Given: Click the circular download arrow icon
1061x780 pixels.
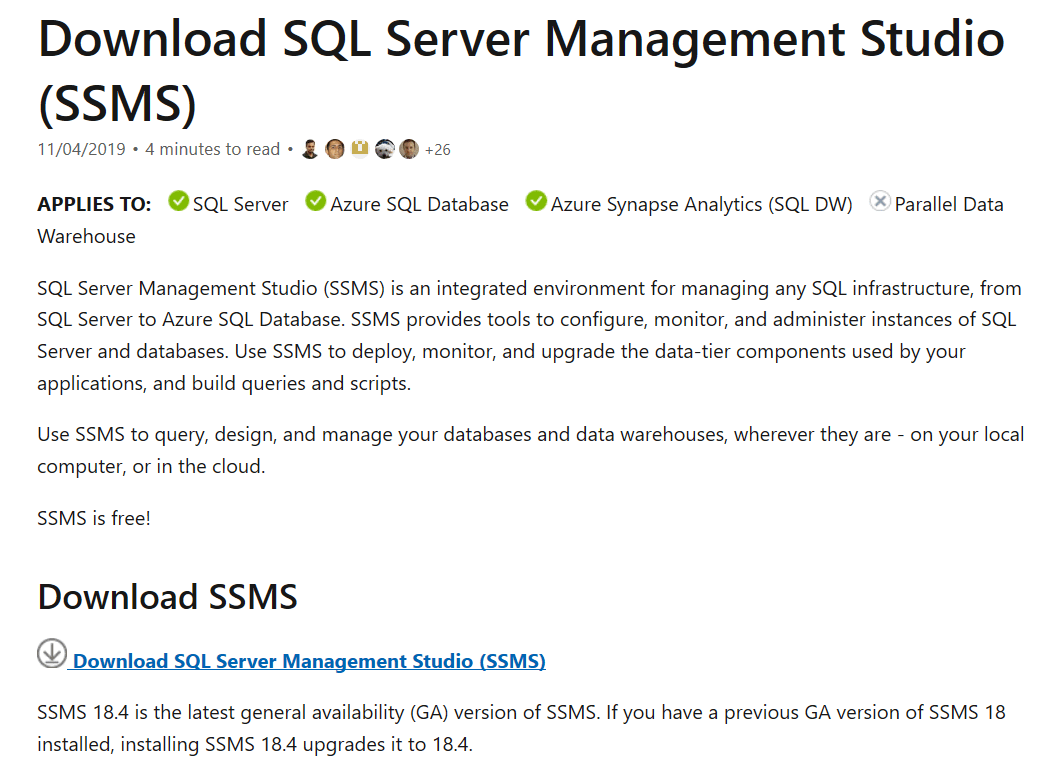Looking at the screenshot, I should (52, 653).
